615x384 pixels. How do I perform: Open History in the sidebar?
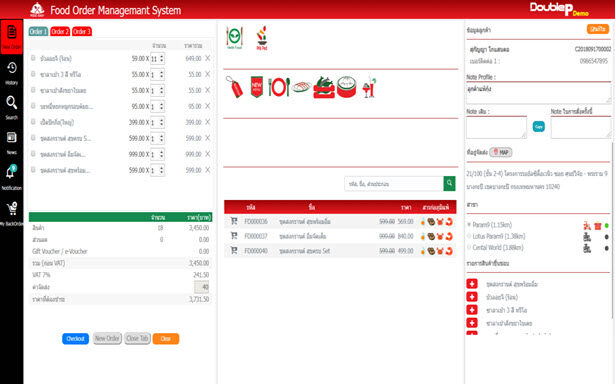tap(11, 73)
